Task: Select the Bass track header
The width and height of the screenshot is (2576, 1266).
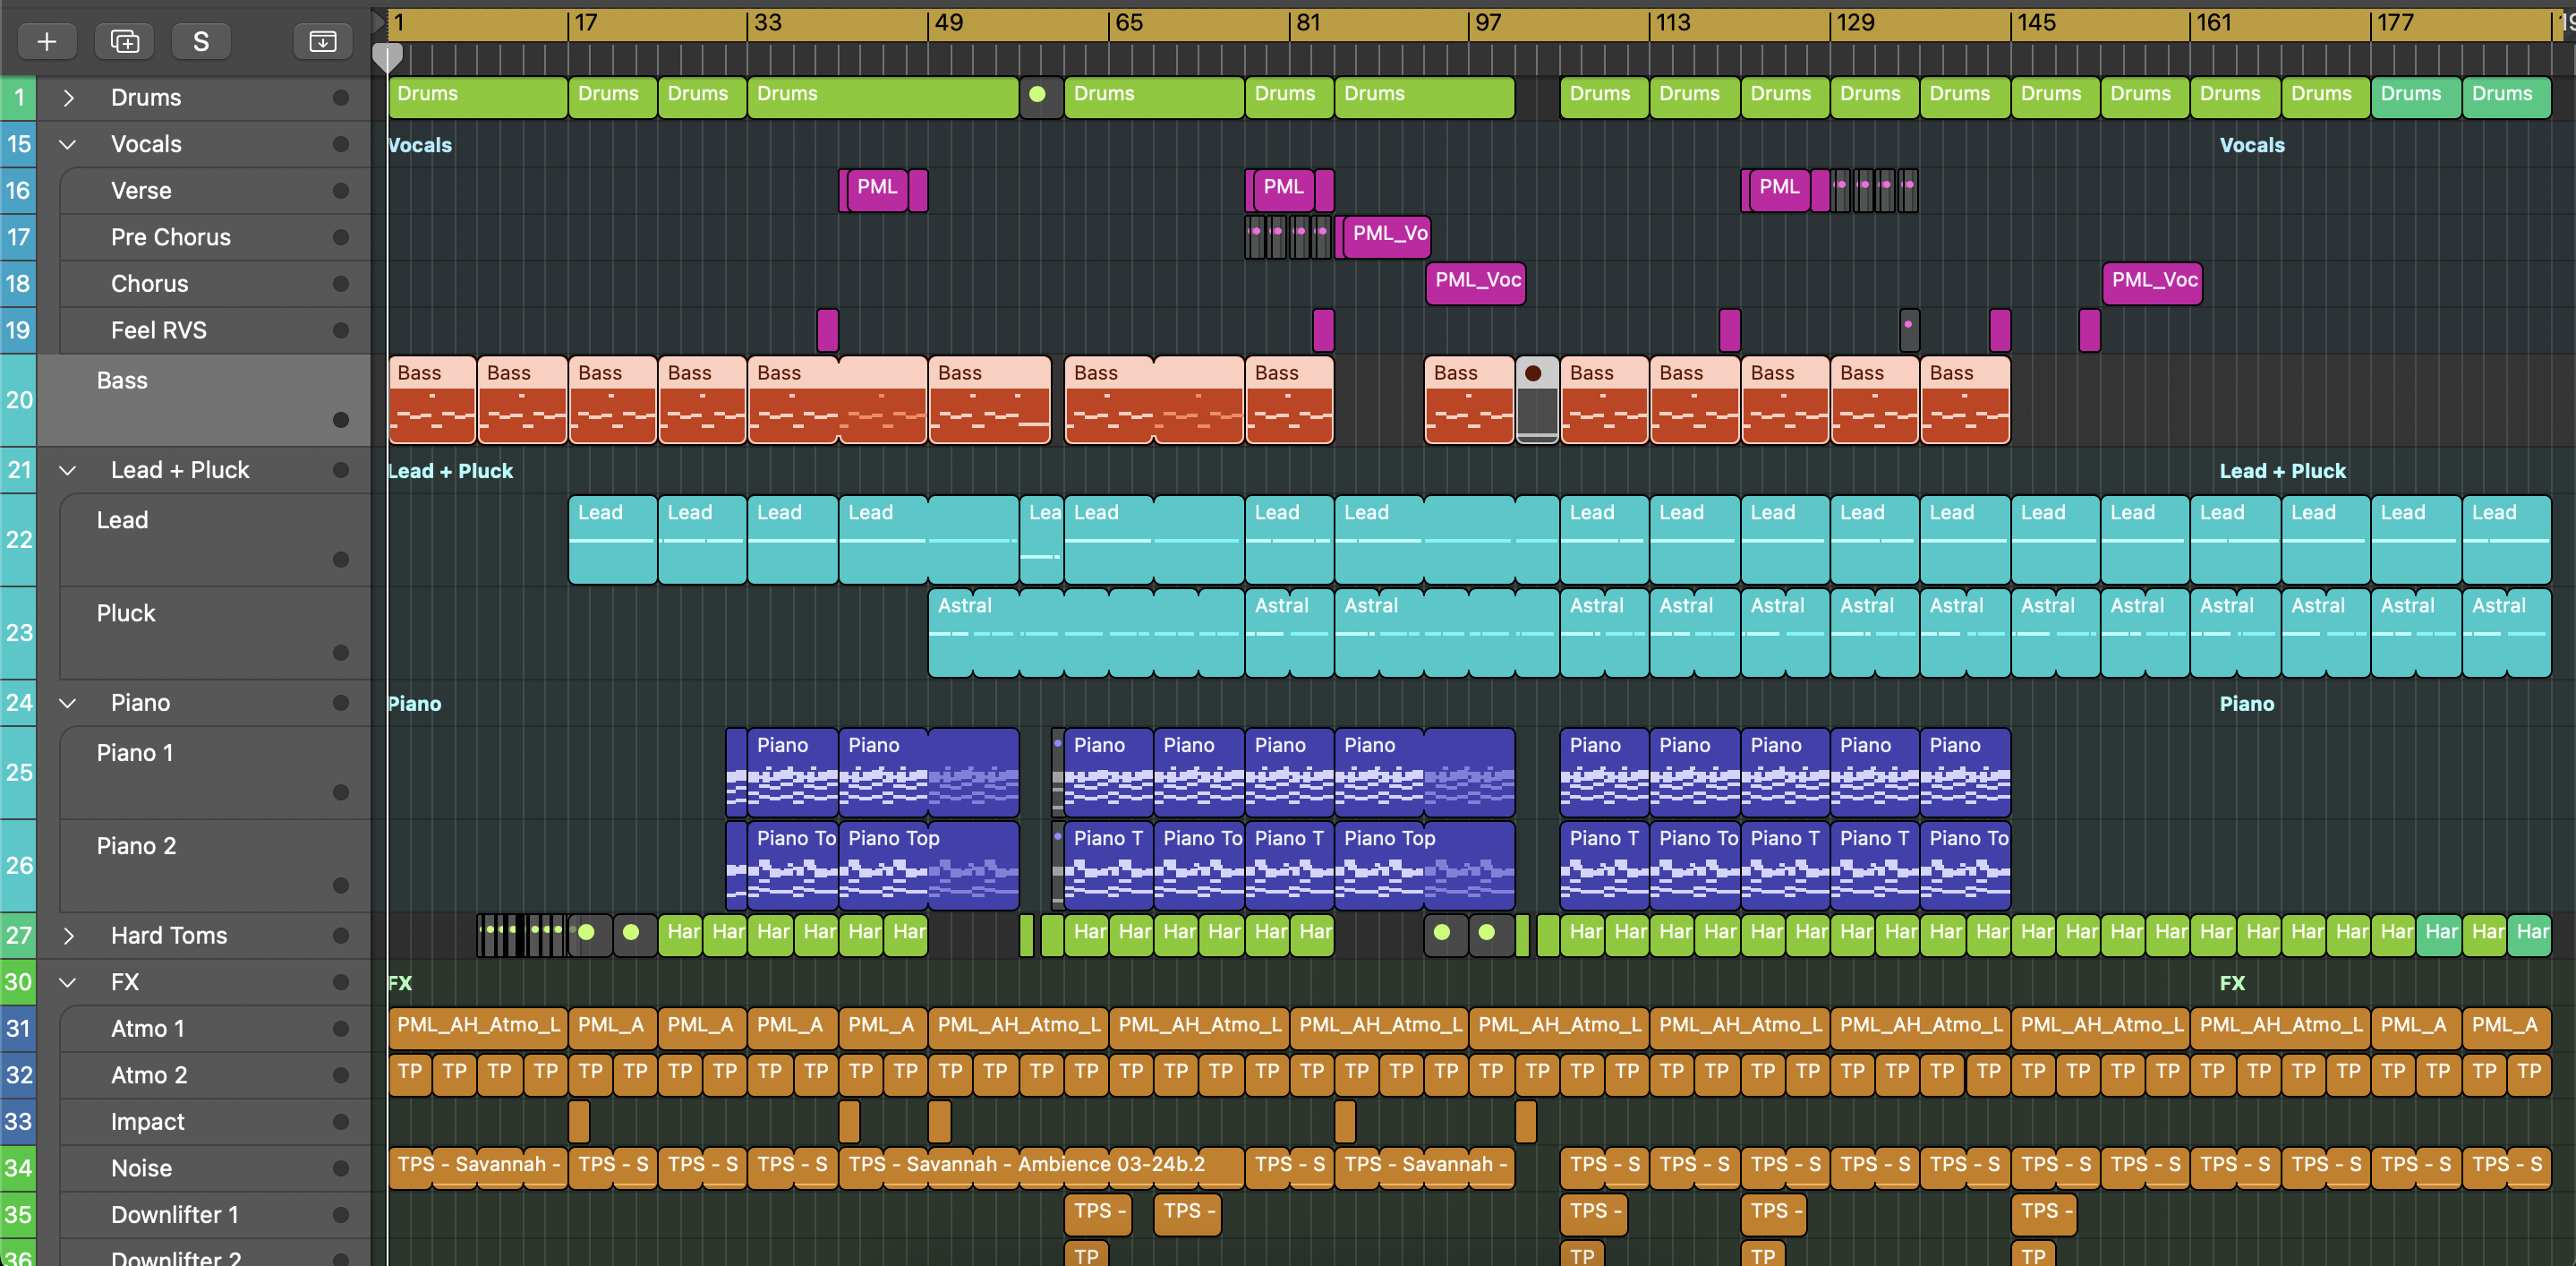Action: click(x=204, y=400)
